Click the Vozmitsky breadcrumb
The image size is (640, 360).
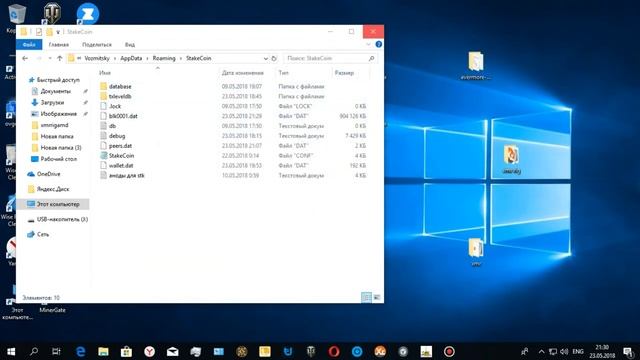pyautogui.click(x=97, y=58)
